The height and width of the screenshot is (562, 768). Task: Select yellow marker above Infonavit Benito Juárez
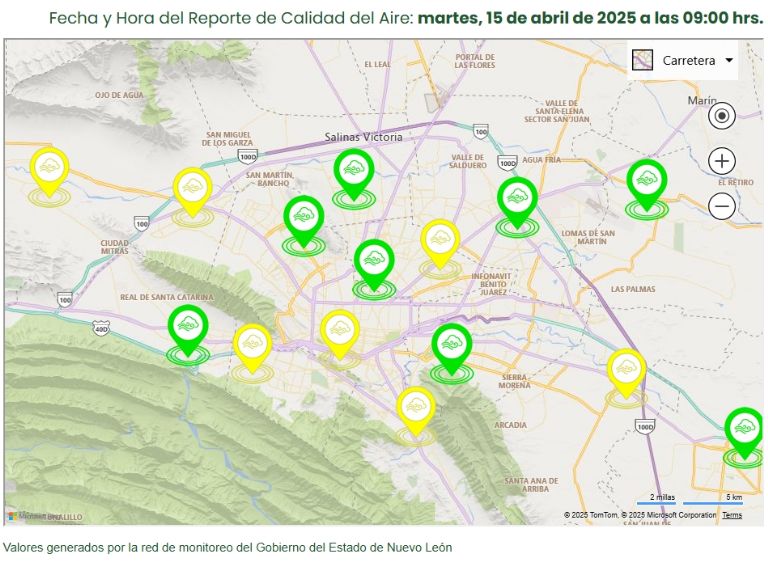[x=440, y=242]
